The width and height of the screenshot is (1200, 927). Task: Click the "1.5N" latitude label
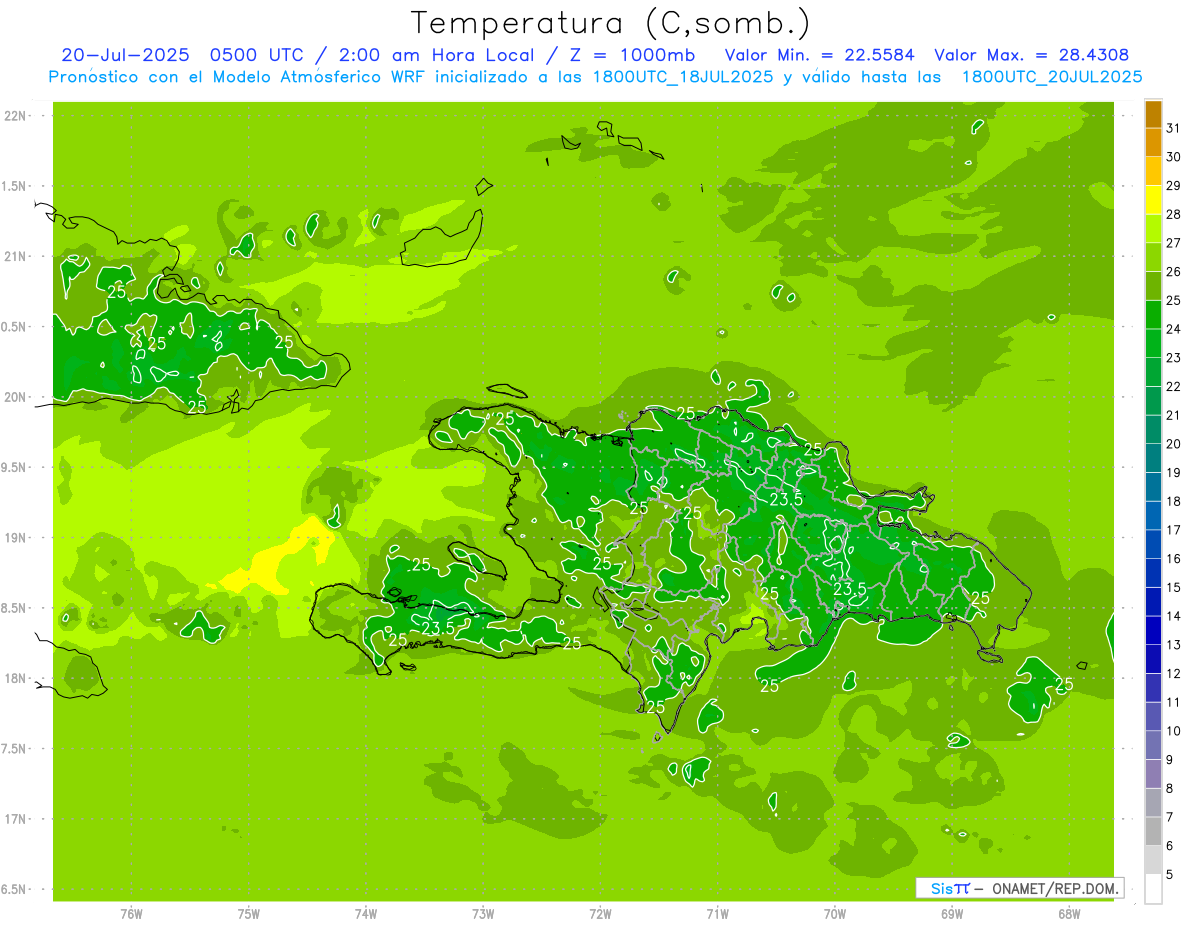[x=15, y=186]
